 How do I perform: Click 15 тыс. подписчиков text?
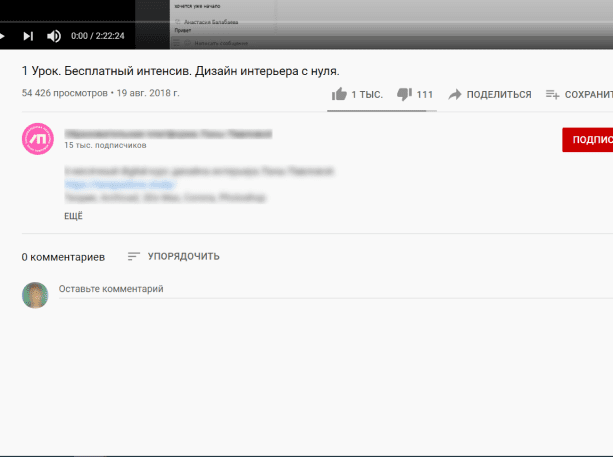105,145
